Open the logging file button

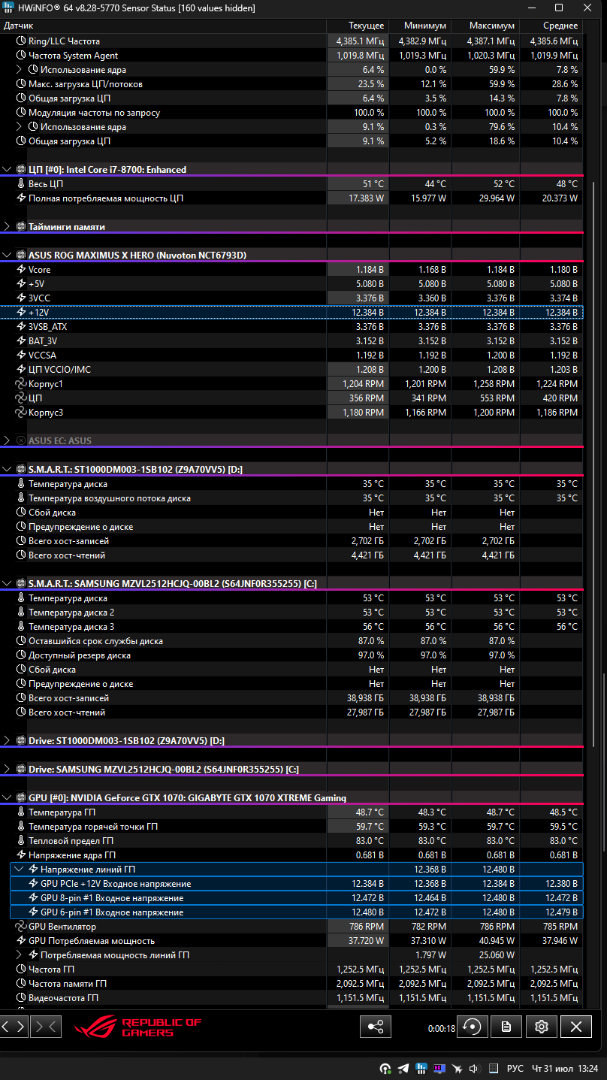point(506,1027)
